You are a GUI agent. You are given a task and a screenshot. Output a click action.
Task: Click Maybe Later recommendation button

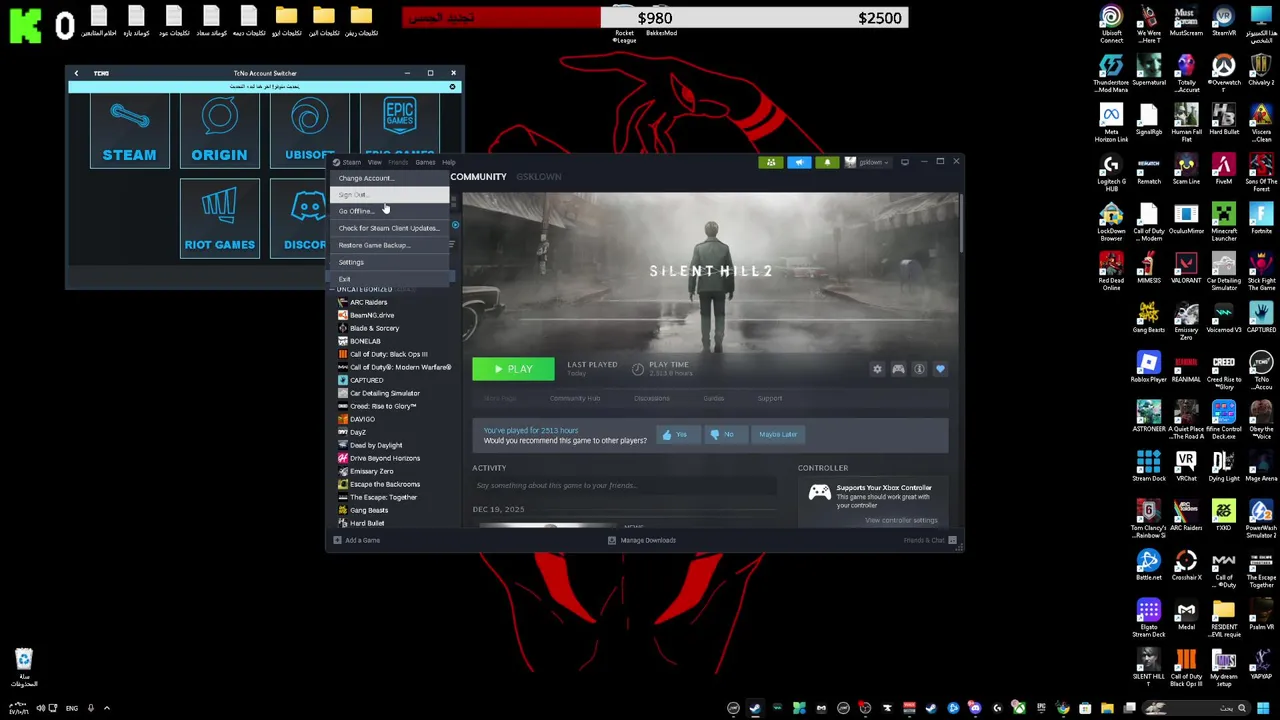point(778,434)
